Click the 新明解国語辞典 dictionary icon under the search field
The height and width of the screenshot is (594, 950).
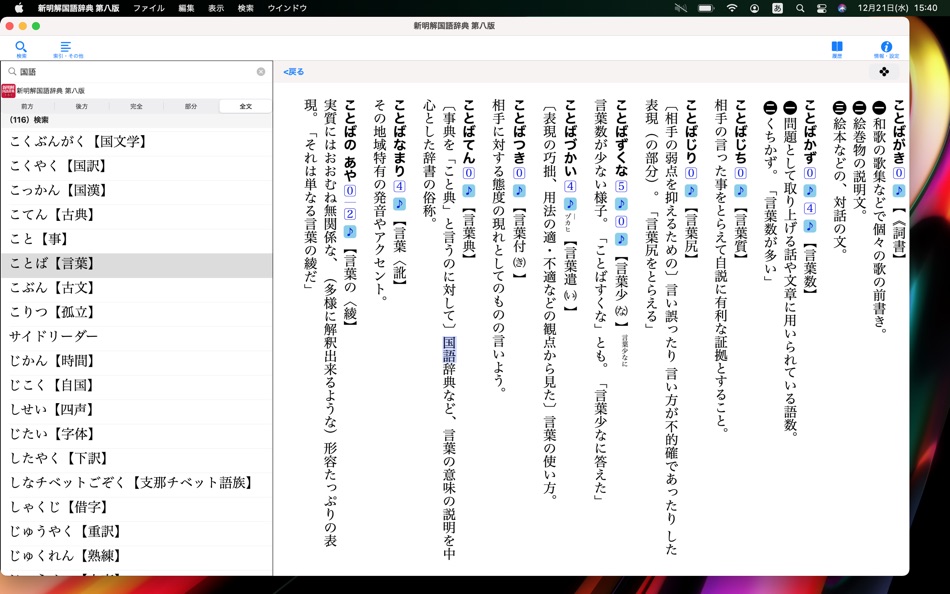[8, 90]
